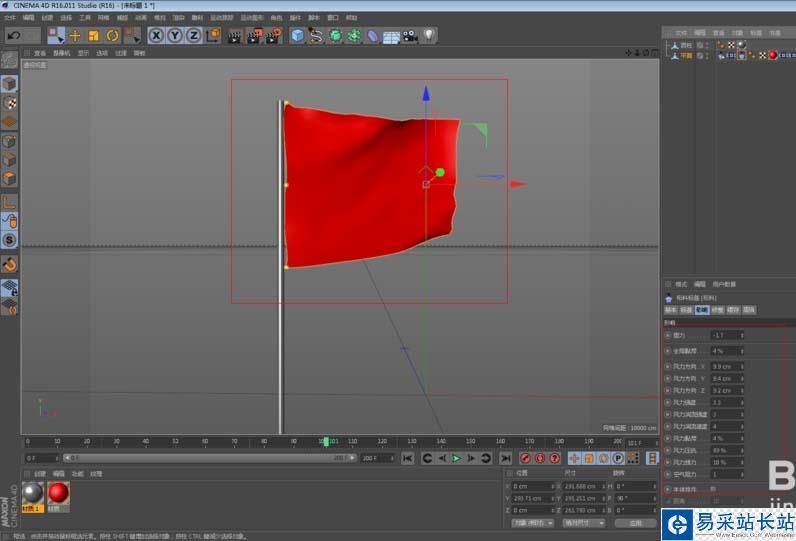The height and width of the screenshot is (541, 796).
Task: Open the Light object tool
Action: point(428,35)
